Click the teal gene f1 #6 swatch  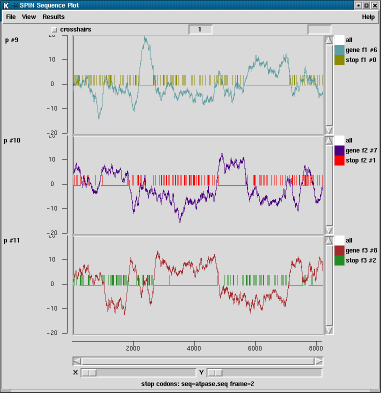(x=339, y=50)
